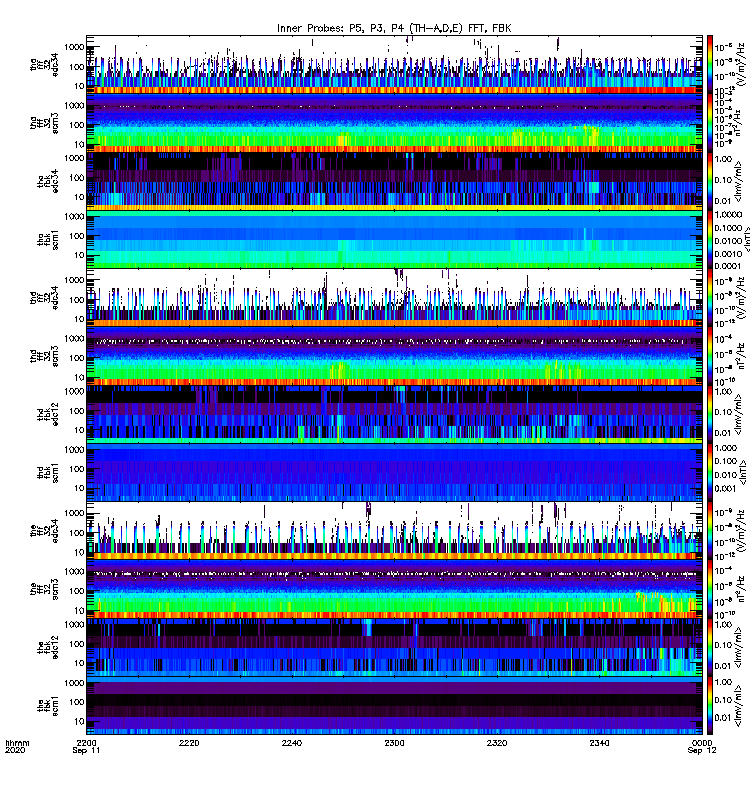This screenshot has height=800, width=750.
Task: Click inside the tha fbk edc34 spectrogram
Action: [394, 182]
